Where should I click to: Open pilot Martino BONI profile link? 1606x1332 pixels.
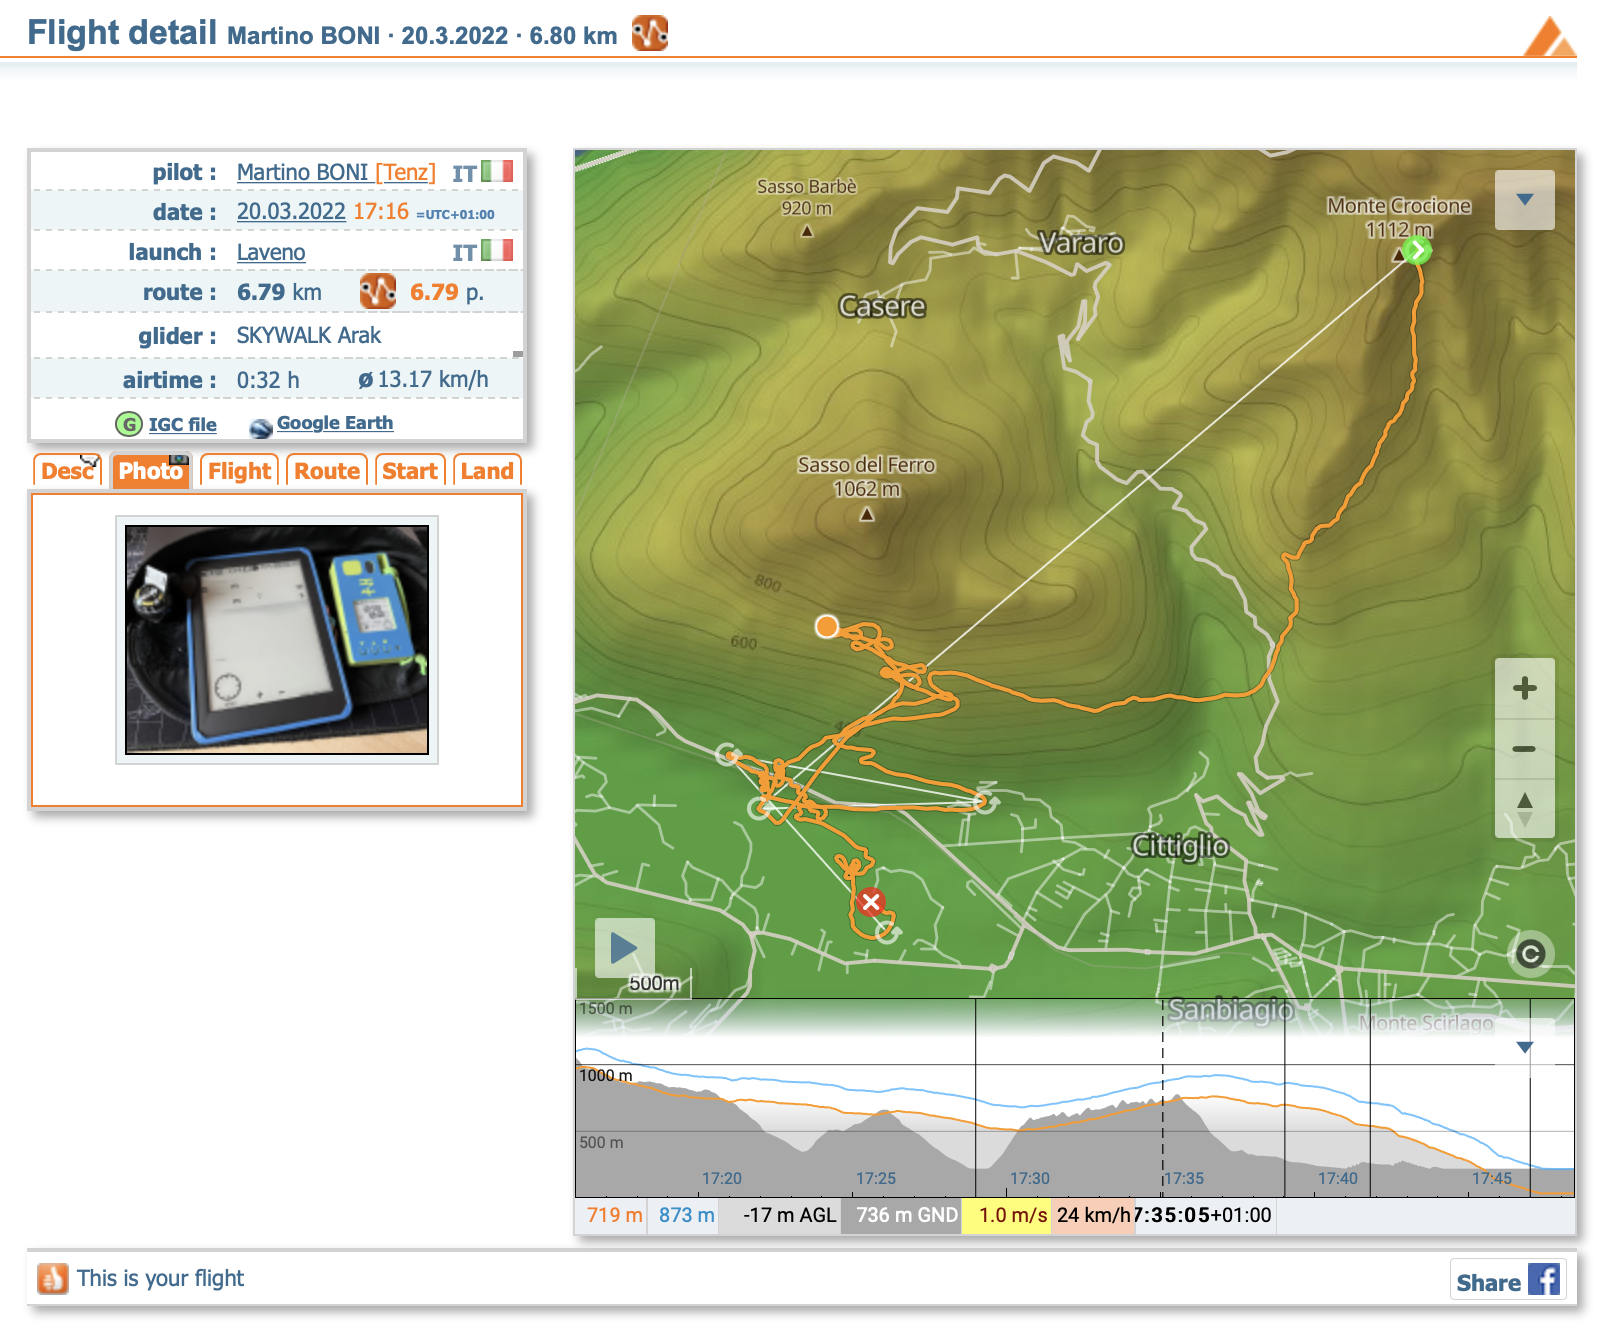(x=302, y=172)
